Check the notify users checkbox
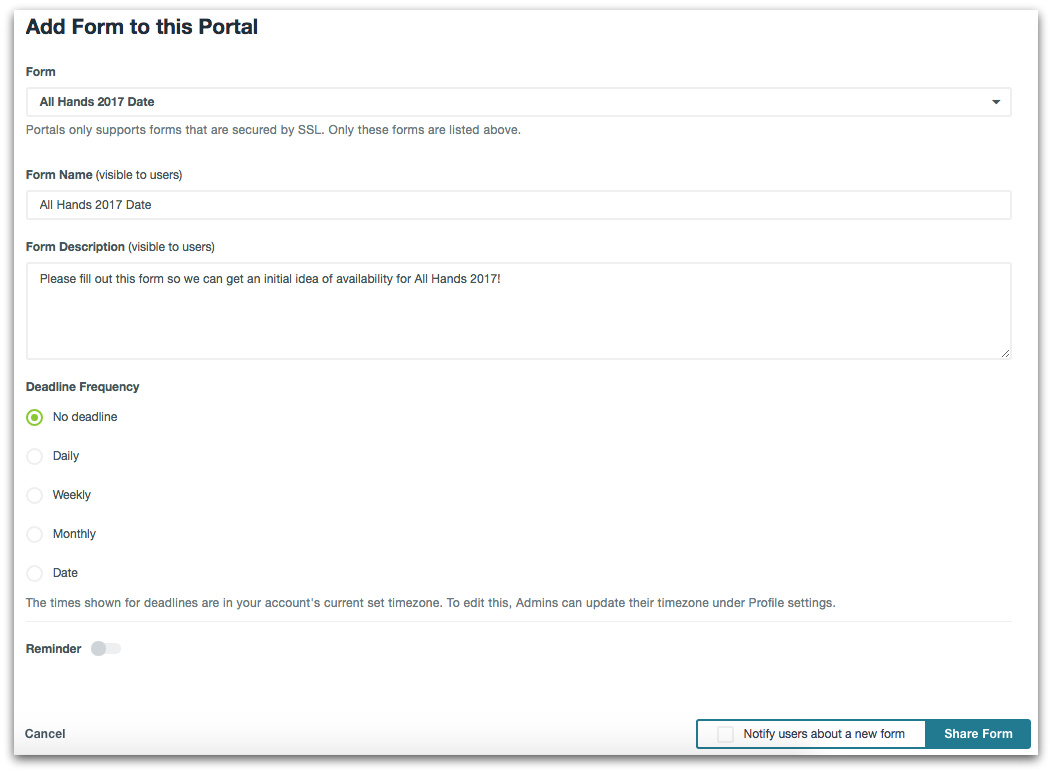The height and width of the screenshot is (773, 1052). point(725,734)
